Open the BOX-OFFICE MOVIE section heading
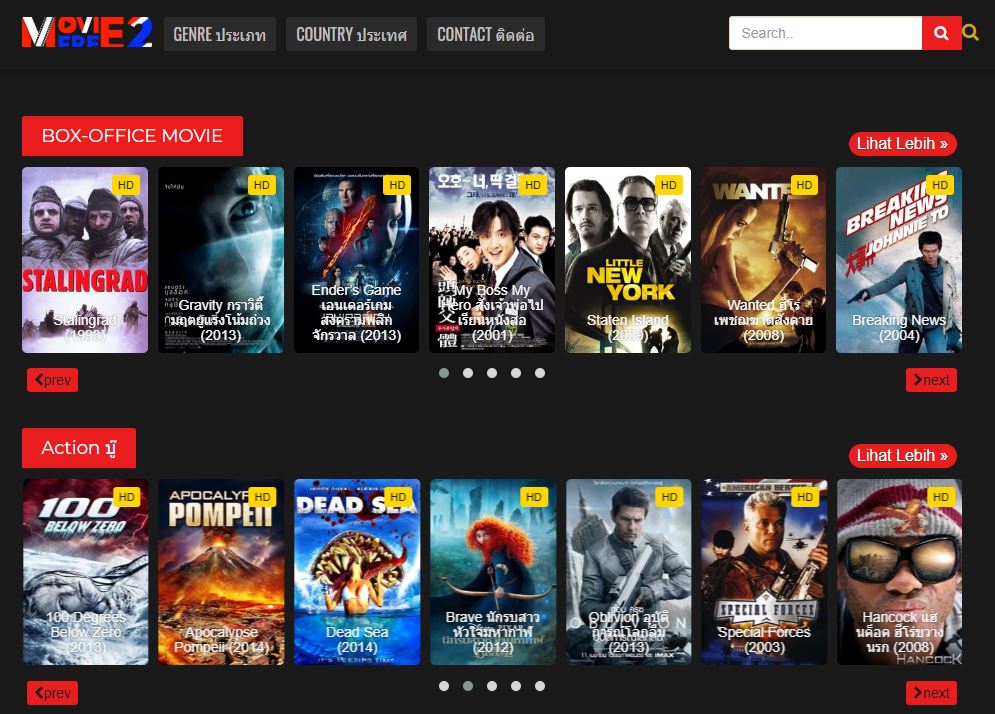The image size is (995, 714). point(132,136)
